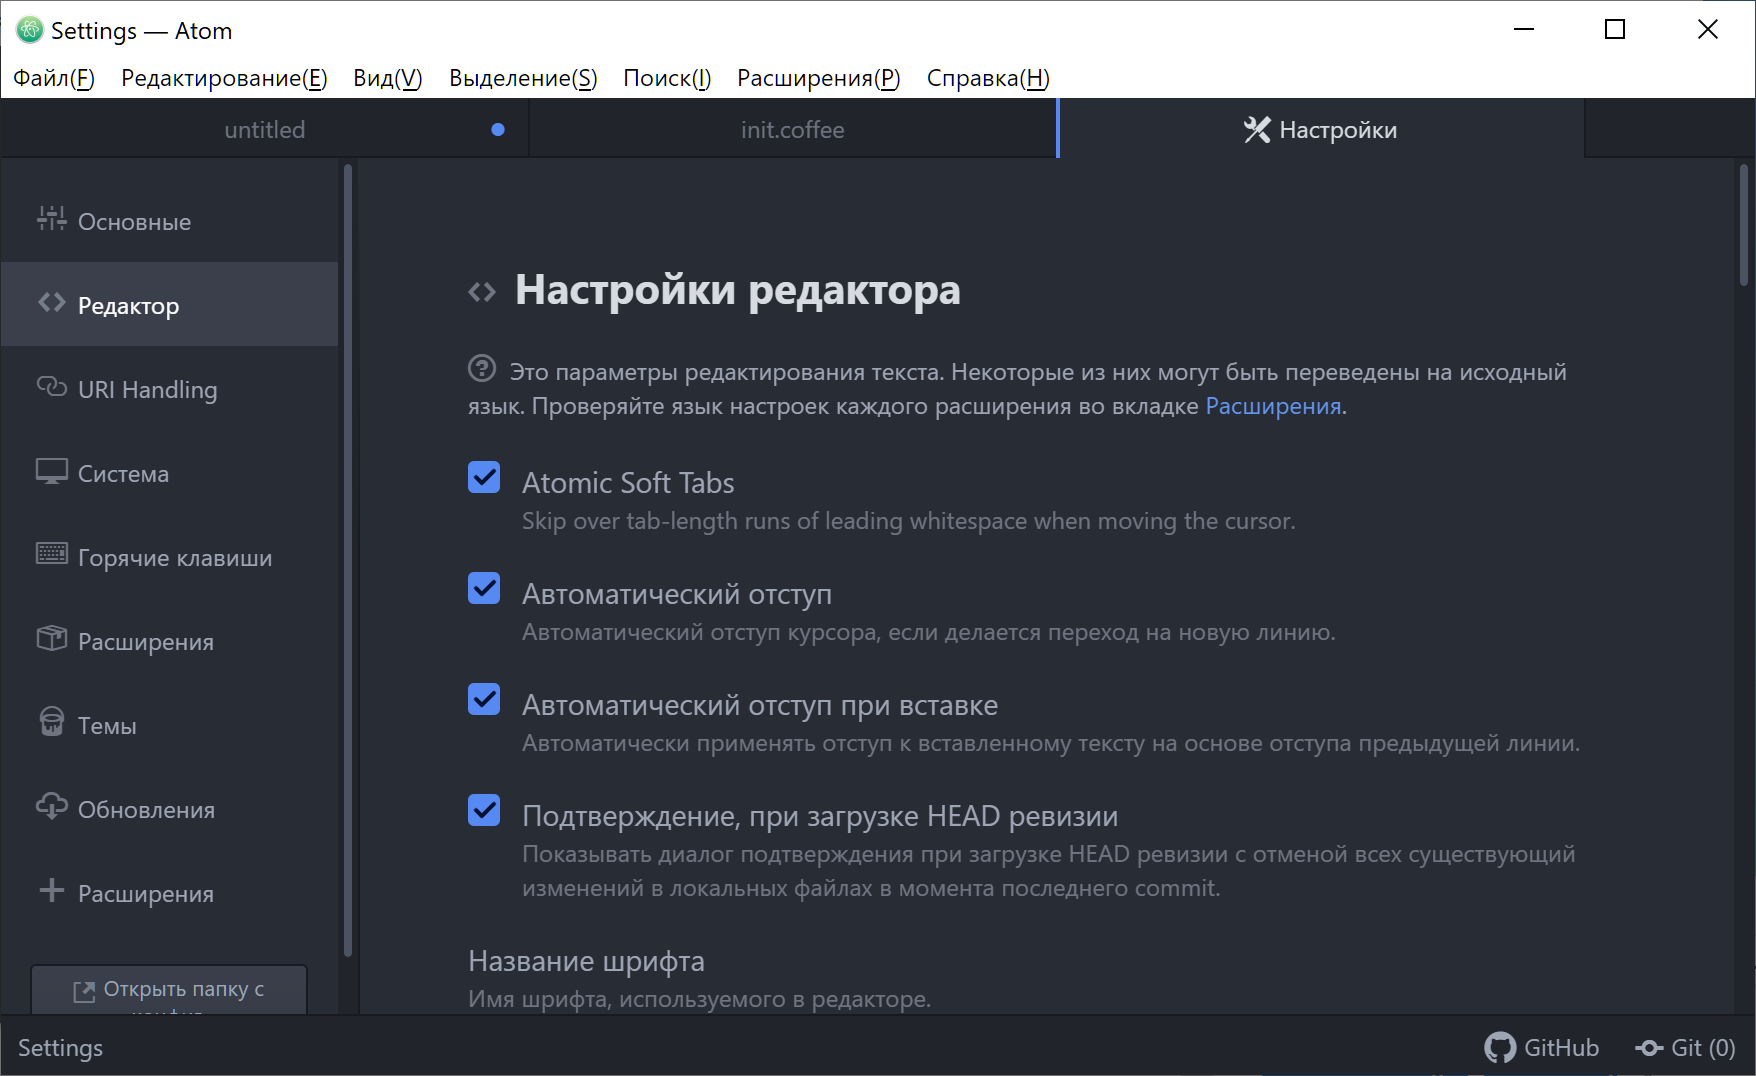Uncheck Подтверждение при загрузке HEAD ревизии

484,811
